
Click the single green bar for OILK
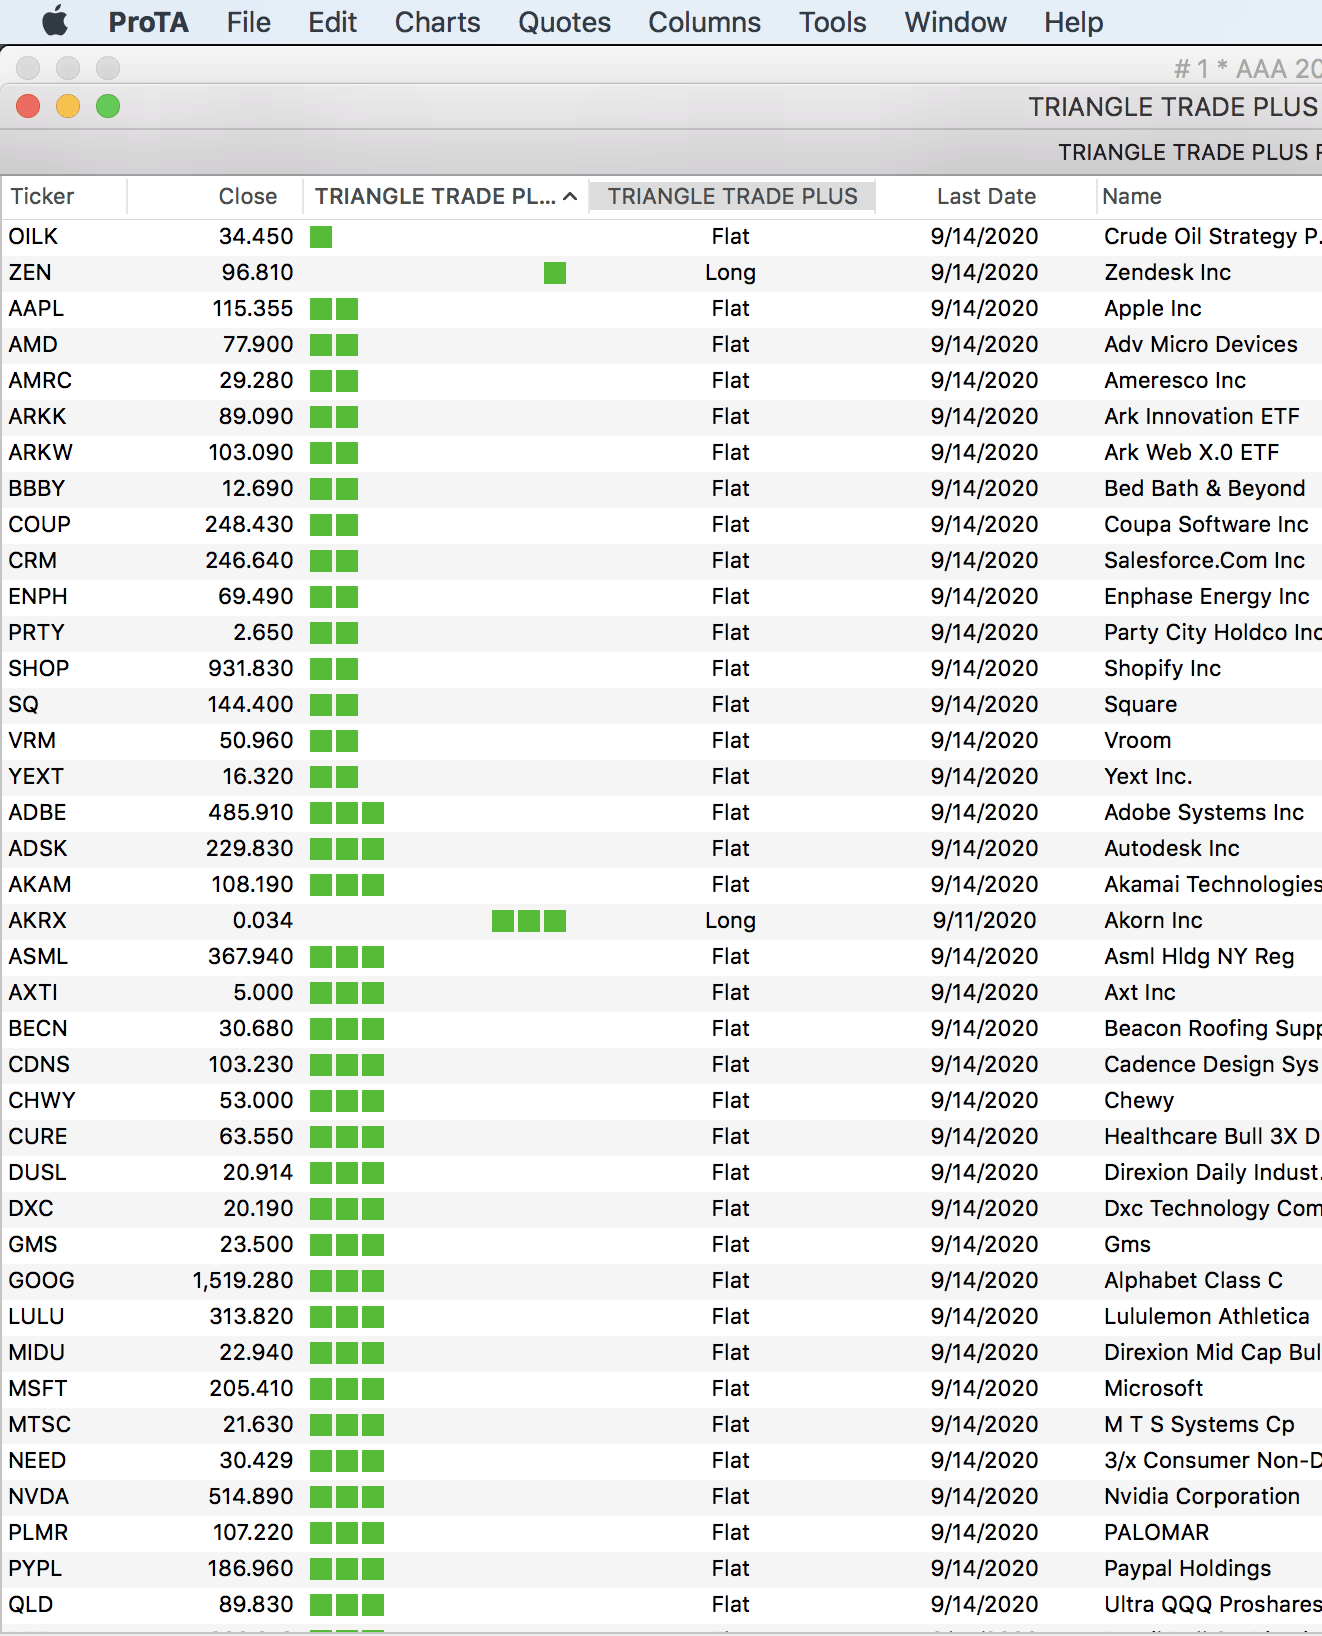321,237
